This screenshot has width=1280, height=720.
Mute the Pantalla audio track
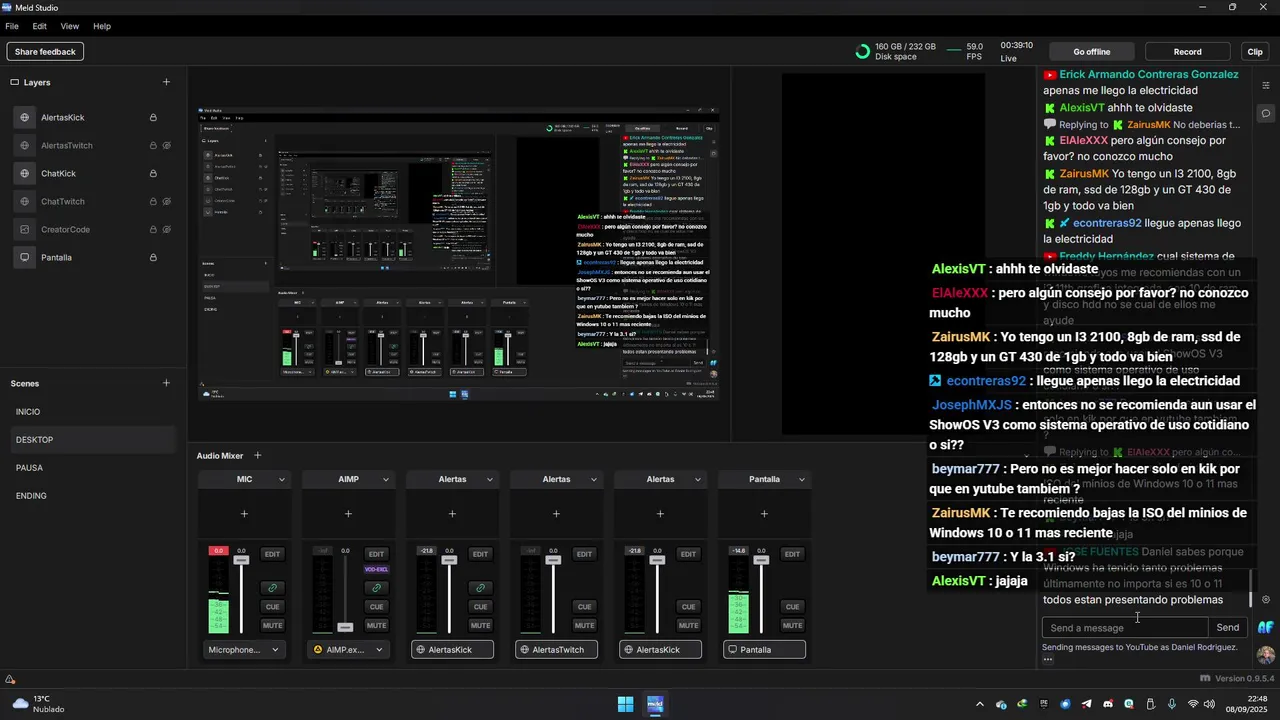(x=792, y=625)
